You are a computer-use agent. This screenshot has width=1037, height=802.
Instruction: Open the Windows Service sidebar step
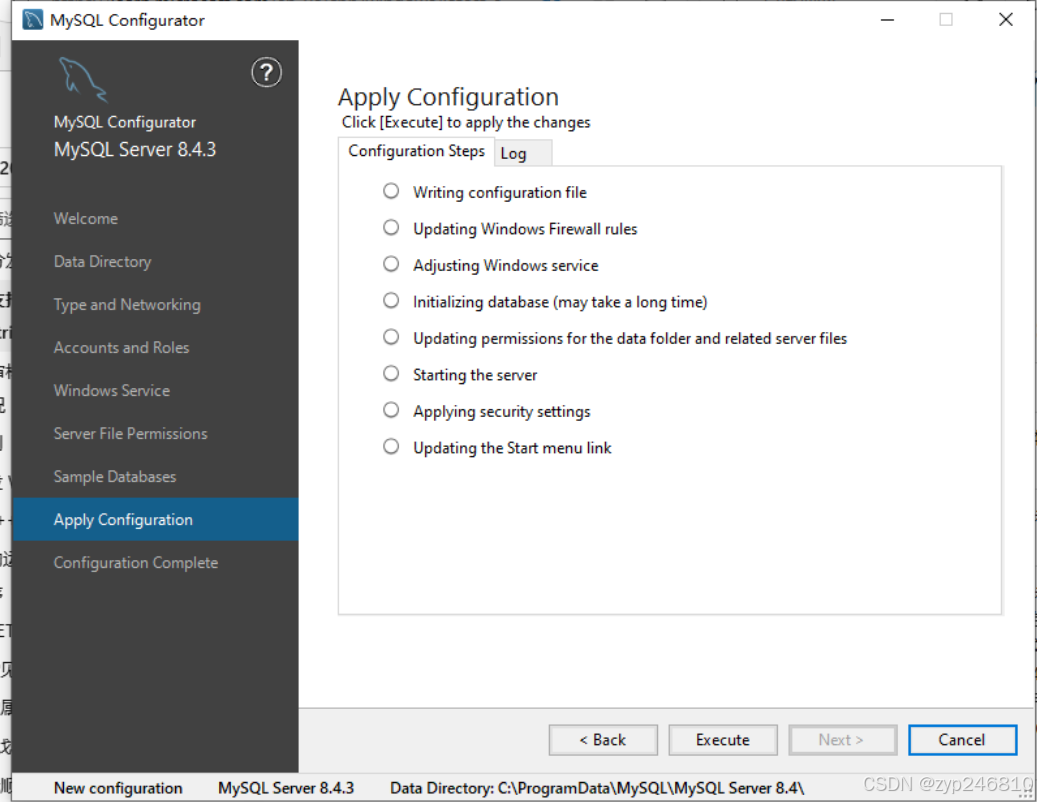(x=112, y=391)
